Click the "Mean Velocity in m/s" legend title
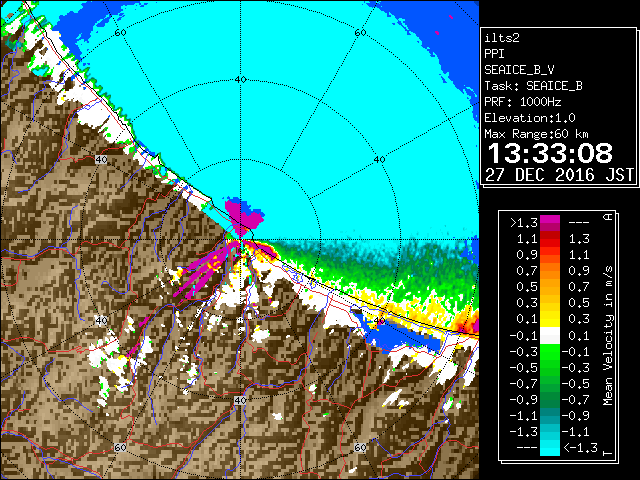This screenshot has width=640, height=480. [608, 336]
